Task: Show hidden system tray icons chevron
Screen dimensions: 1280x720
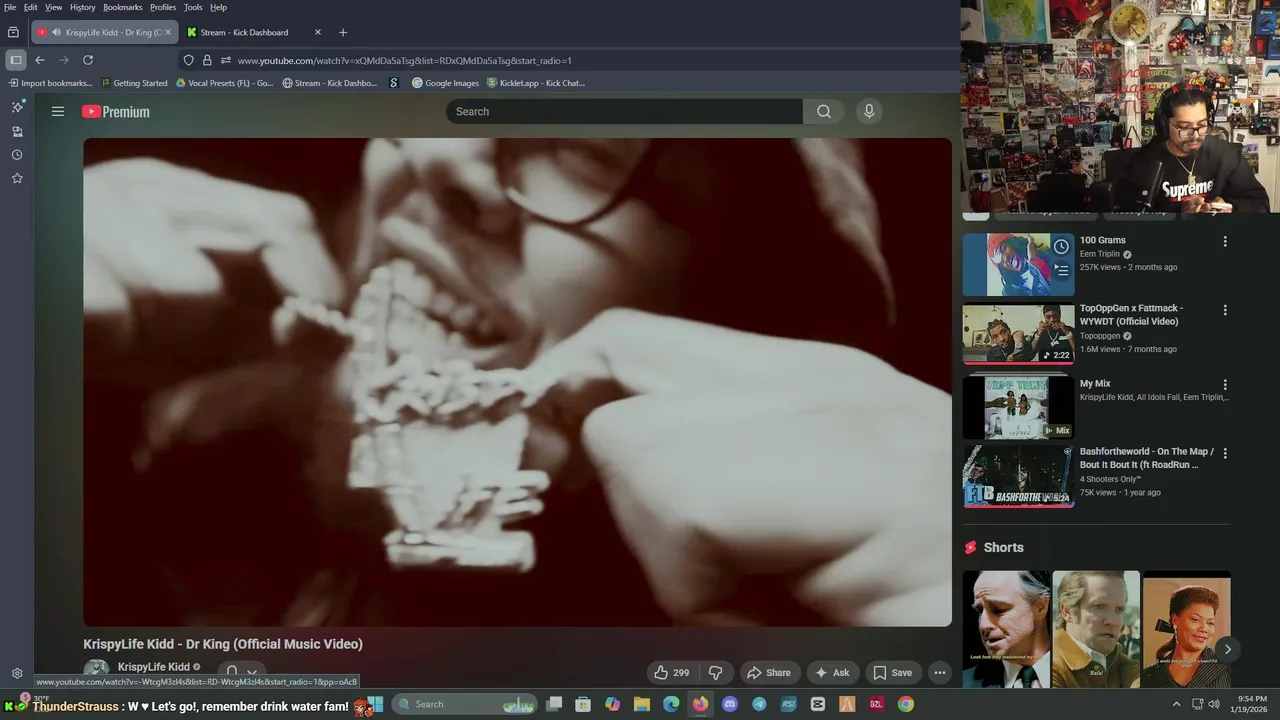Action: [x=1176, y=704]
